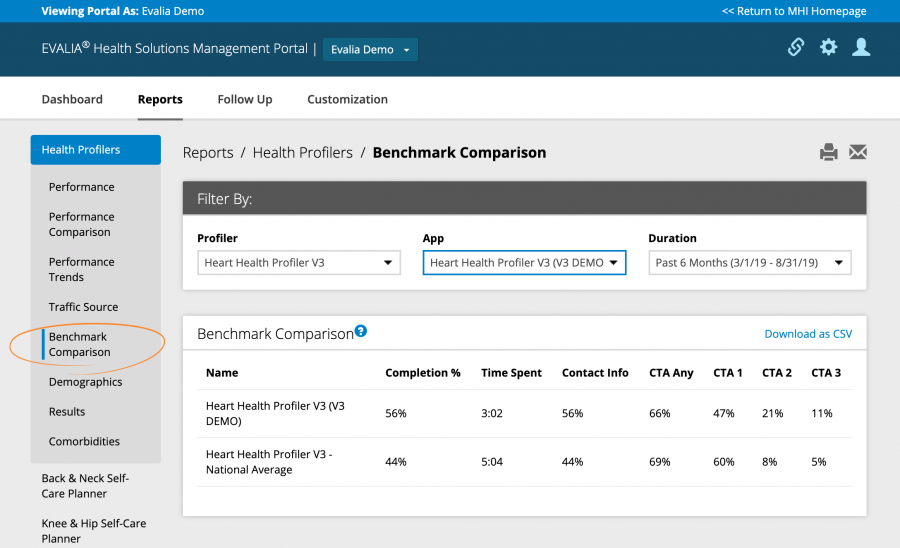Image resolution: width=900 pixels, height=548 pixels.
Task: Select the Reports tab
Action: coord(160,99)
